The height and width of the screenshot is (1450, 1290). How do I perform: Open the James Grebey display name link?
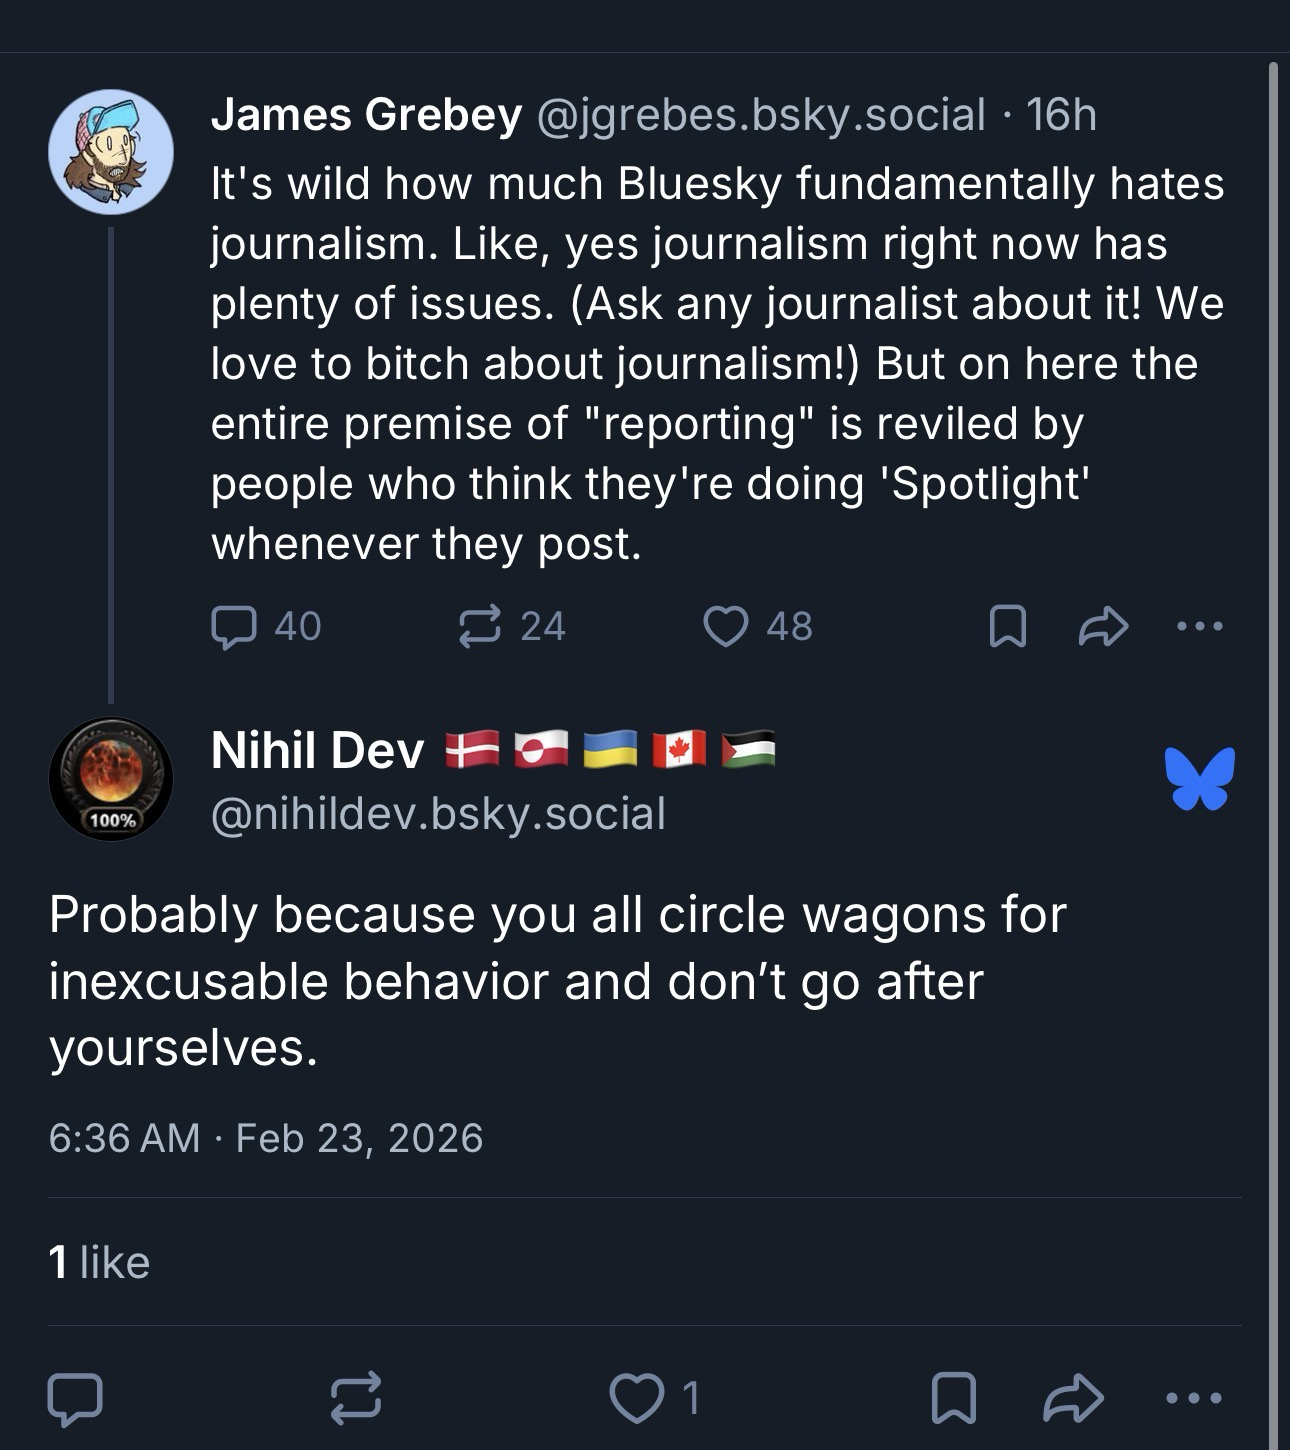(x=366, y=115)
